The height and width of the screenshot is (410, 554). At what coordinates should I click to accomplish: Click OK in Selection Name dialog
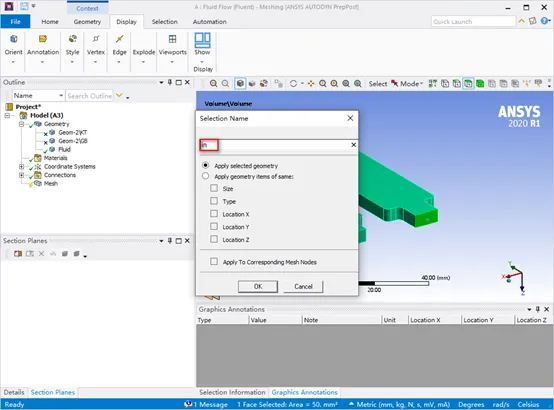(258, 286)
